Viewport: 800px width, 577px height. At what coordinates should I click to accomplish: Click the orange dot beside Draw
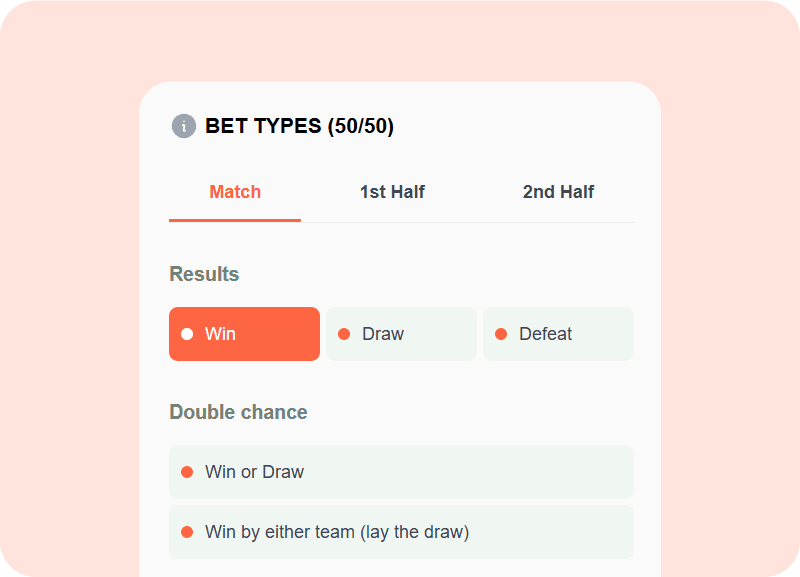click(344, 334)
